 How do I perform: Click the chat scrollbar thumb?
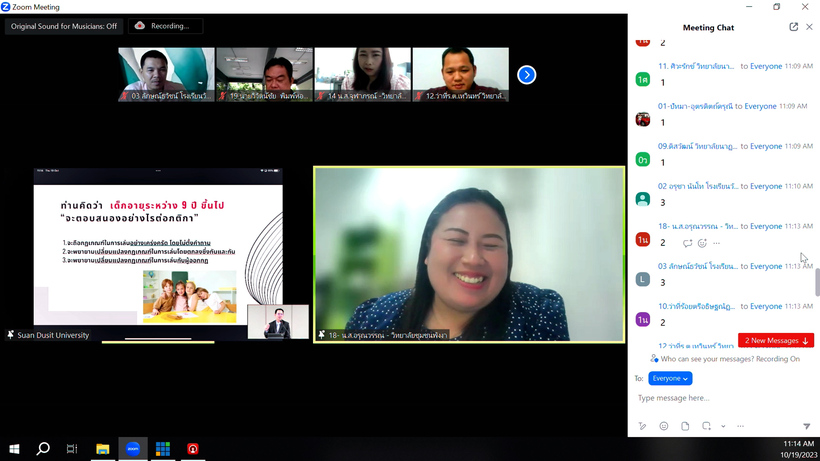pos(817,282)
